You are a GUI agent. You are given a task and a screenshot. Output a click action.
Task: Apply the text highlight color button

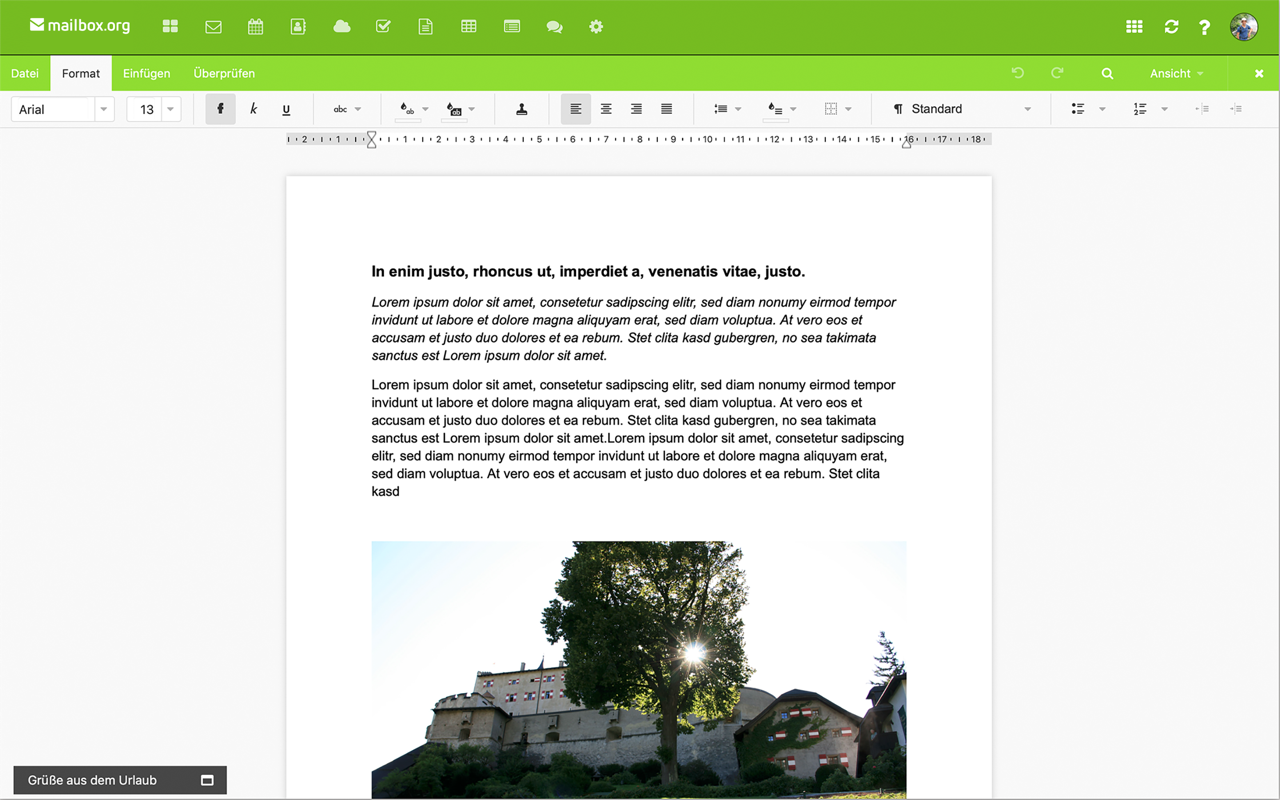[x=454, y=109]
